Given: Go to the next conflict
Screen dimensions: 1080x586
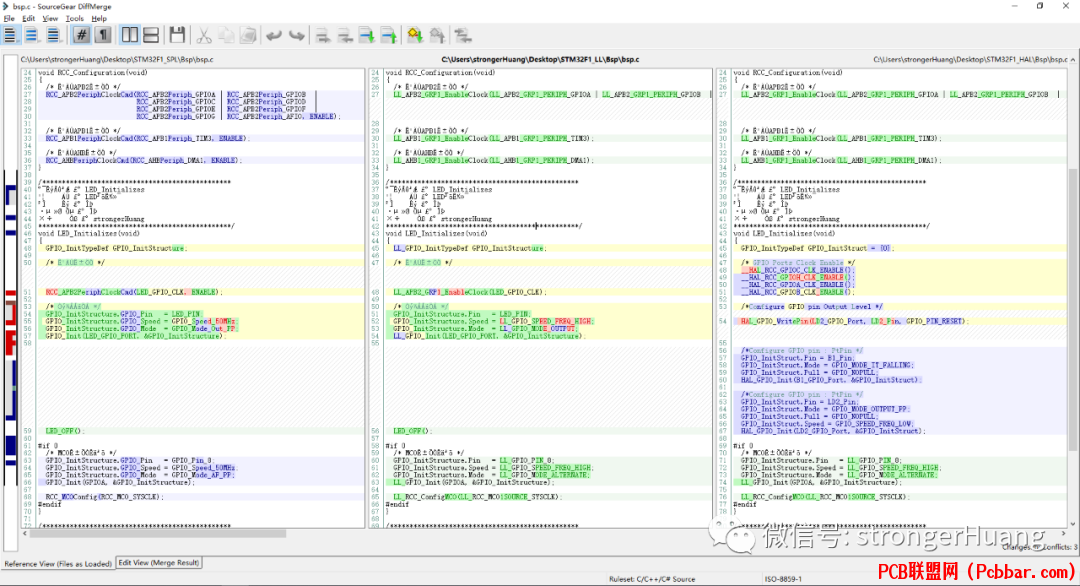Looking at the screenshot, I should click(415, 35).
